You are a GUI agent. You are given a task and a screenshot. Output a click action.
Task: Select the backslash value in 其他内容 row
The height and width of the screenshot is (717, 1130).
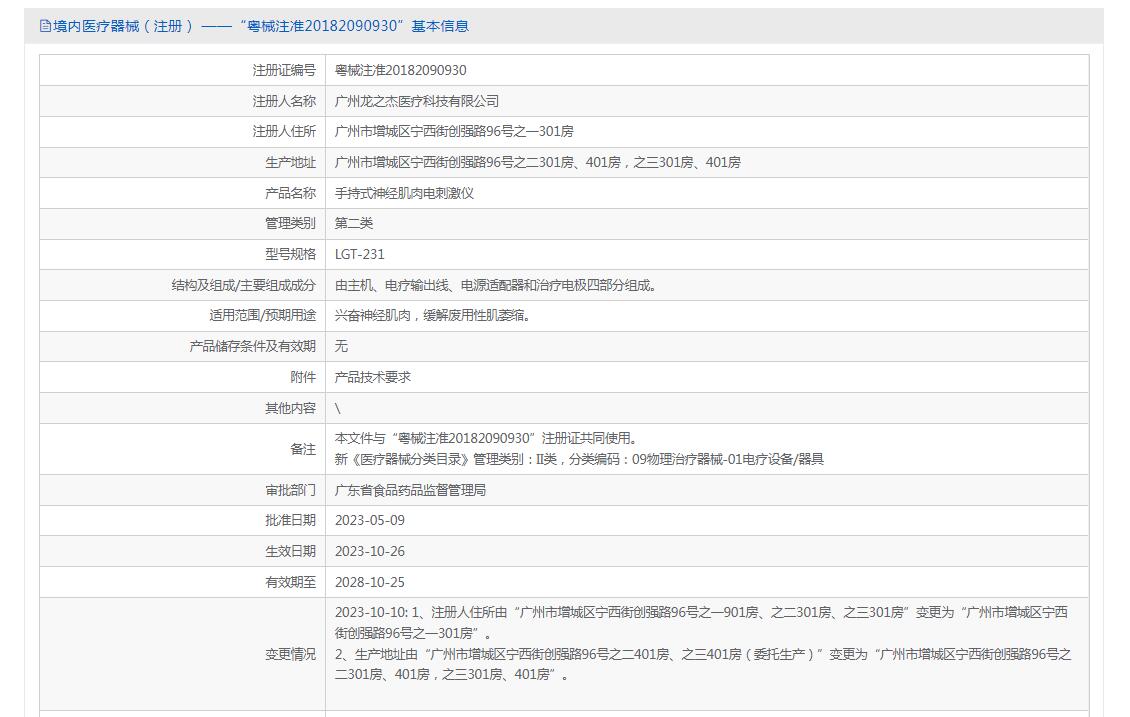pyautogui.click(x=337, y=409)
